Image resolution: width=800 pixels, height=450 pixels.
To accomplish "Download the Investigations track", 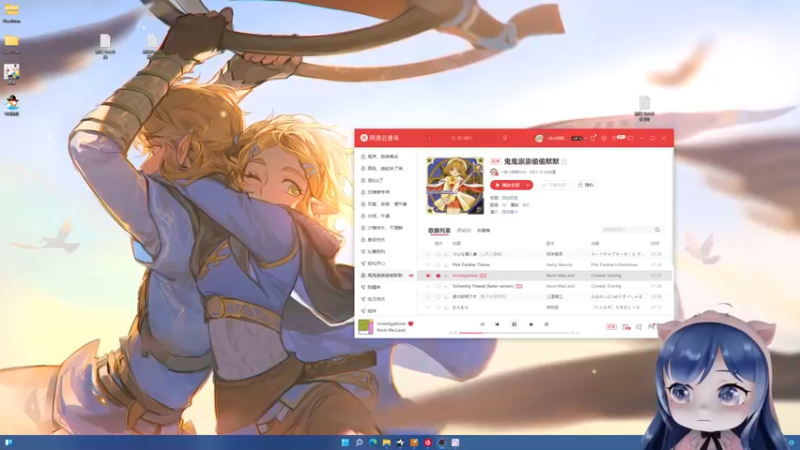I will [x=445, y=276].
